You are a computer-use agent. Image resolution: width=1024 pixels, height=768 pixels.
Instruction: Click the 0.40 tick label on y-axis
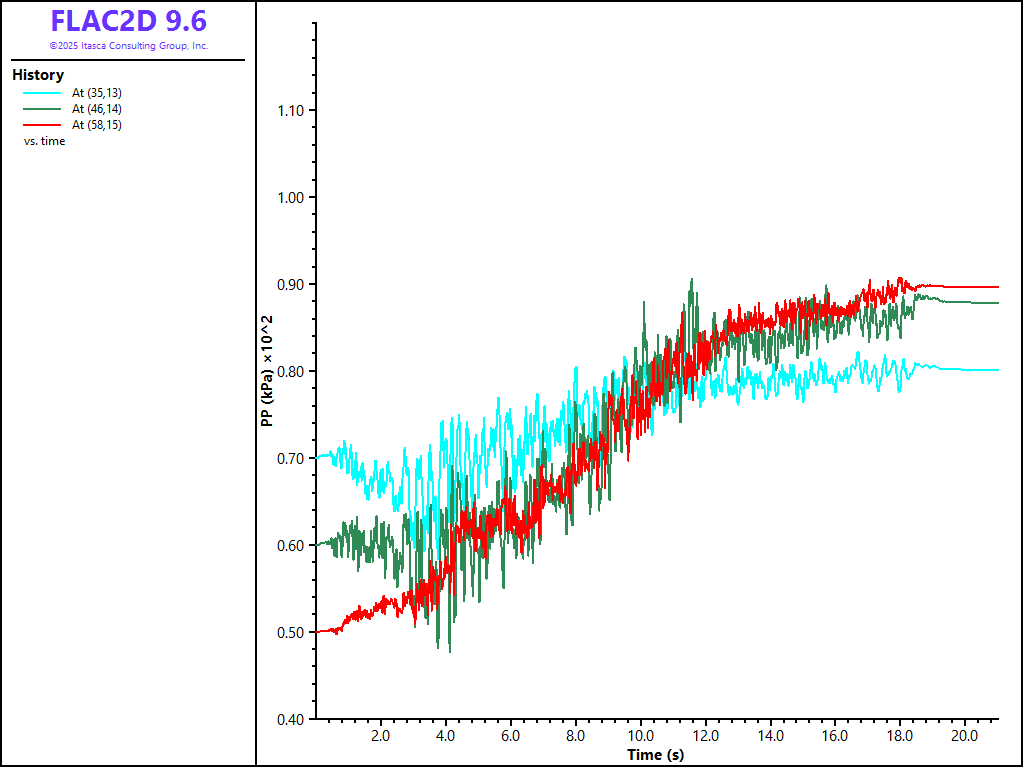click(292, 719)
